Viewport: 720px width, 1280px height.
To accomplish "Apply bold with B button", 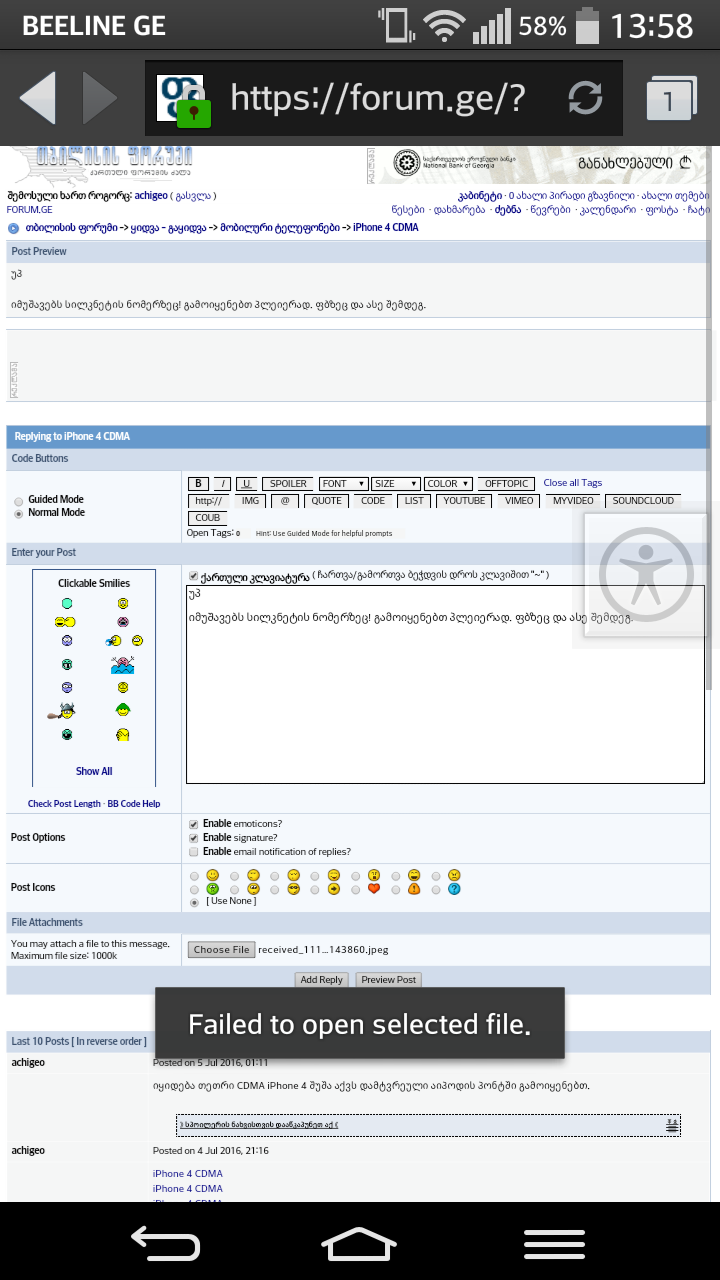I will click(199, 484).
